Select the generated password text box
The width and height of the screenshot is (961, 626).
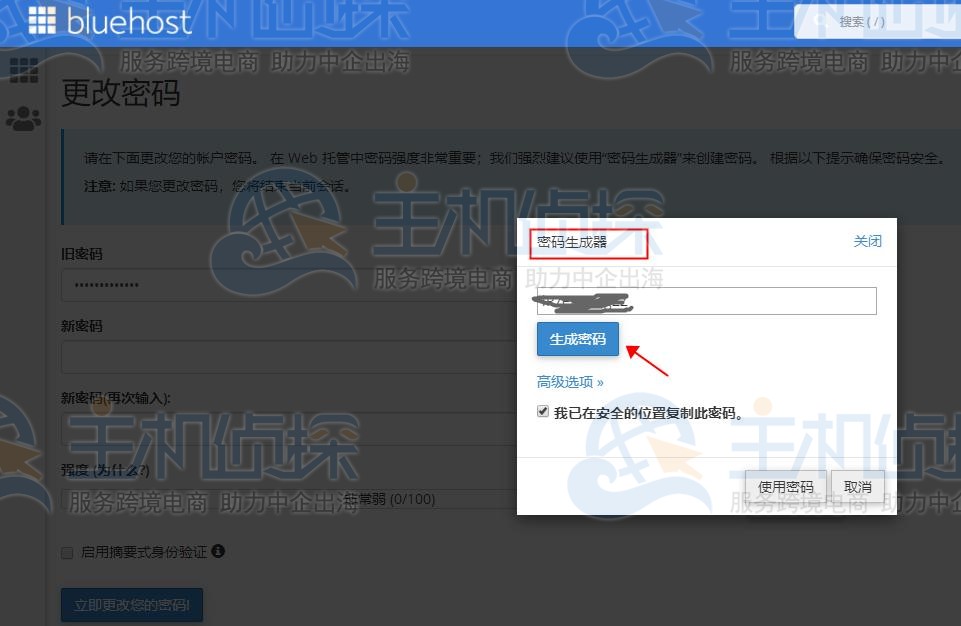point(707,300)
